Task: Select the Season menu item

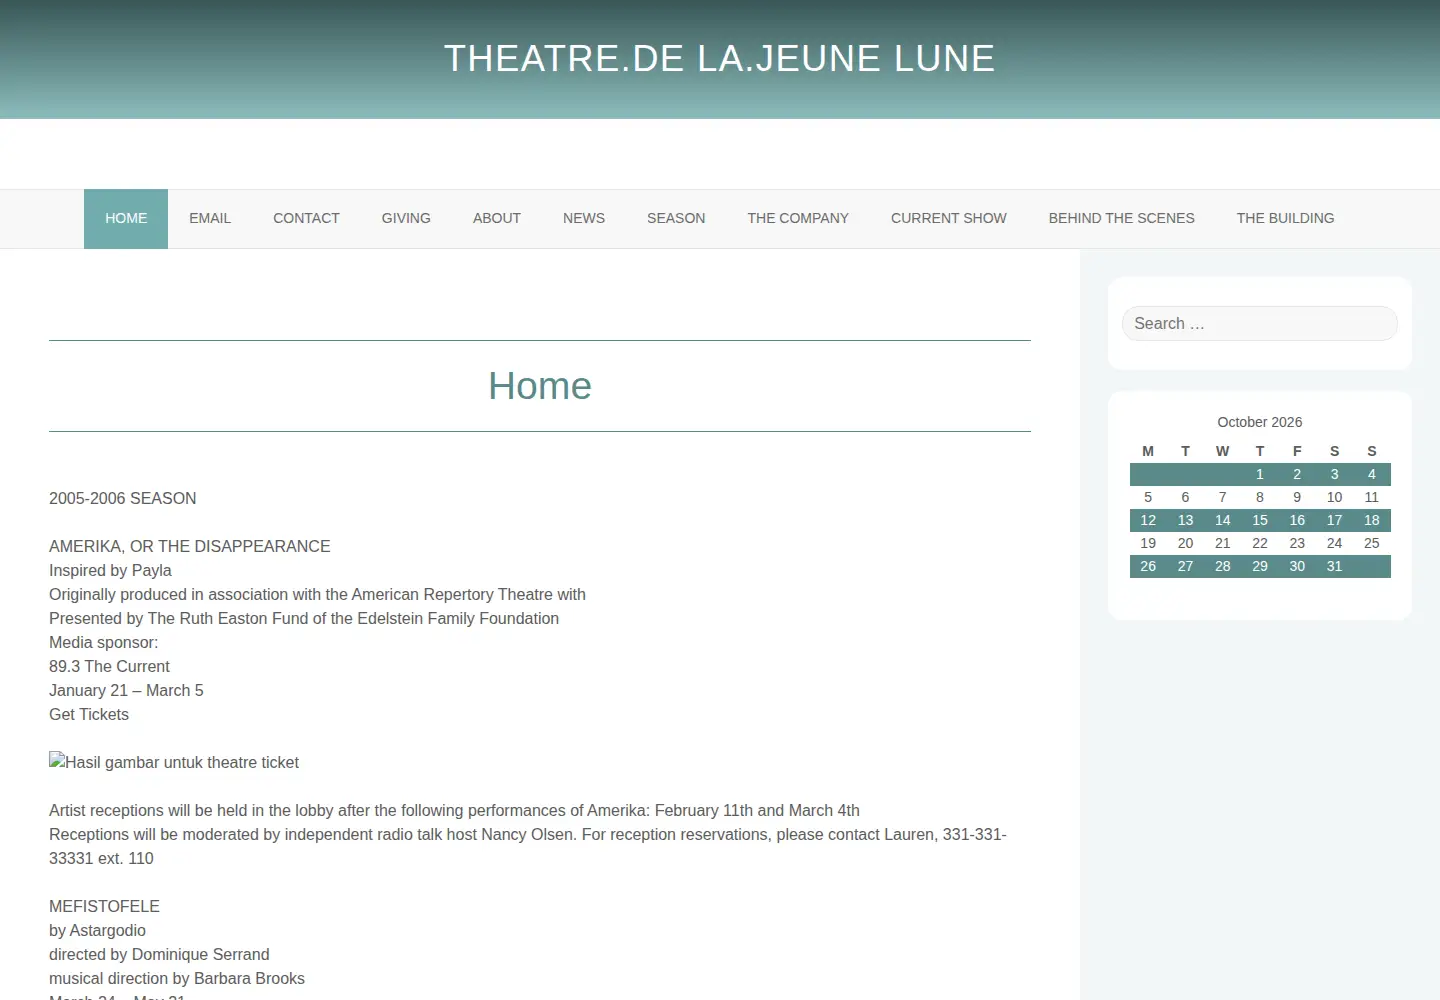Action: tap(676, 218)
